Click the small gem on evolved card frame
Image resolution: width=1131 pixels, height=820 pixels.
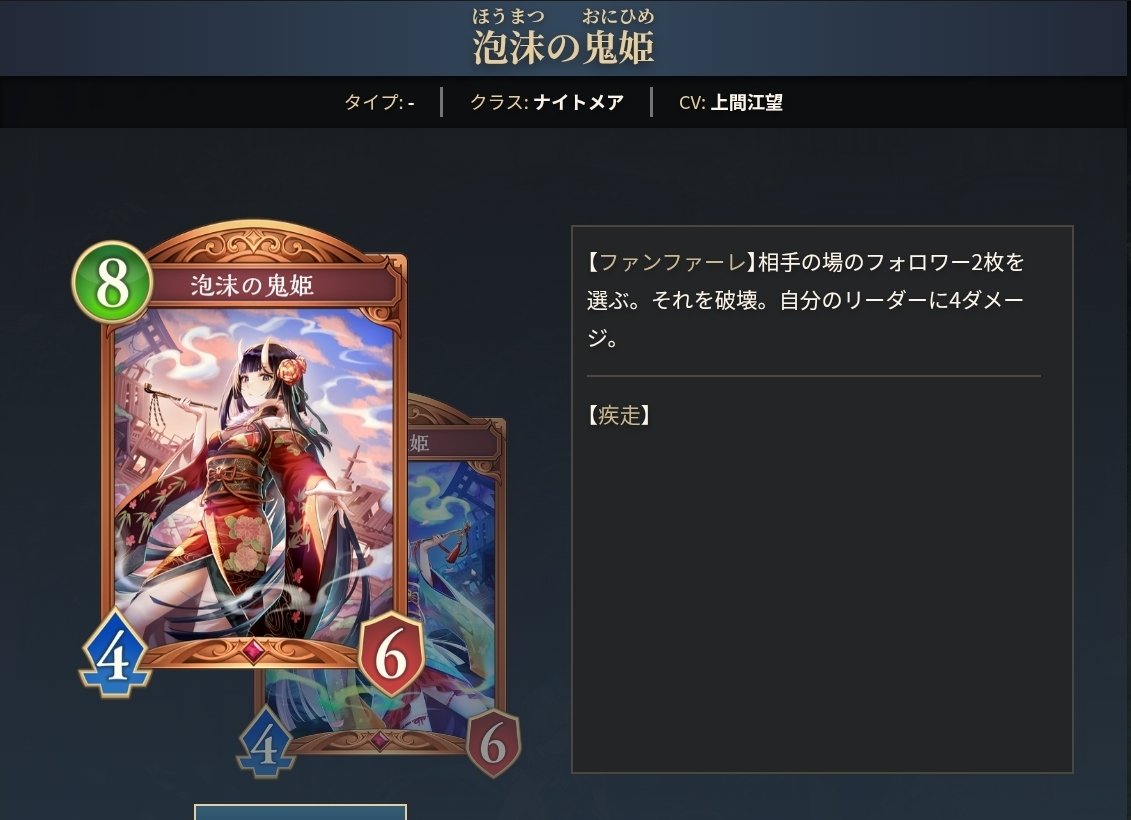[x=379, y=740]
